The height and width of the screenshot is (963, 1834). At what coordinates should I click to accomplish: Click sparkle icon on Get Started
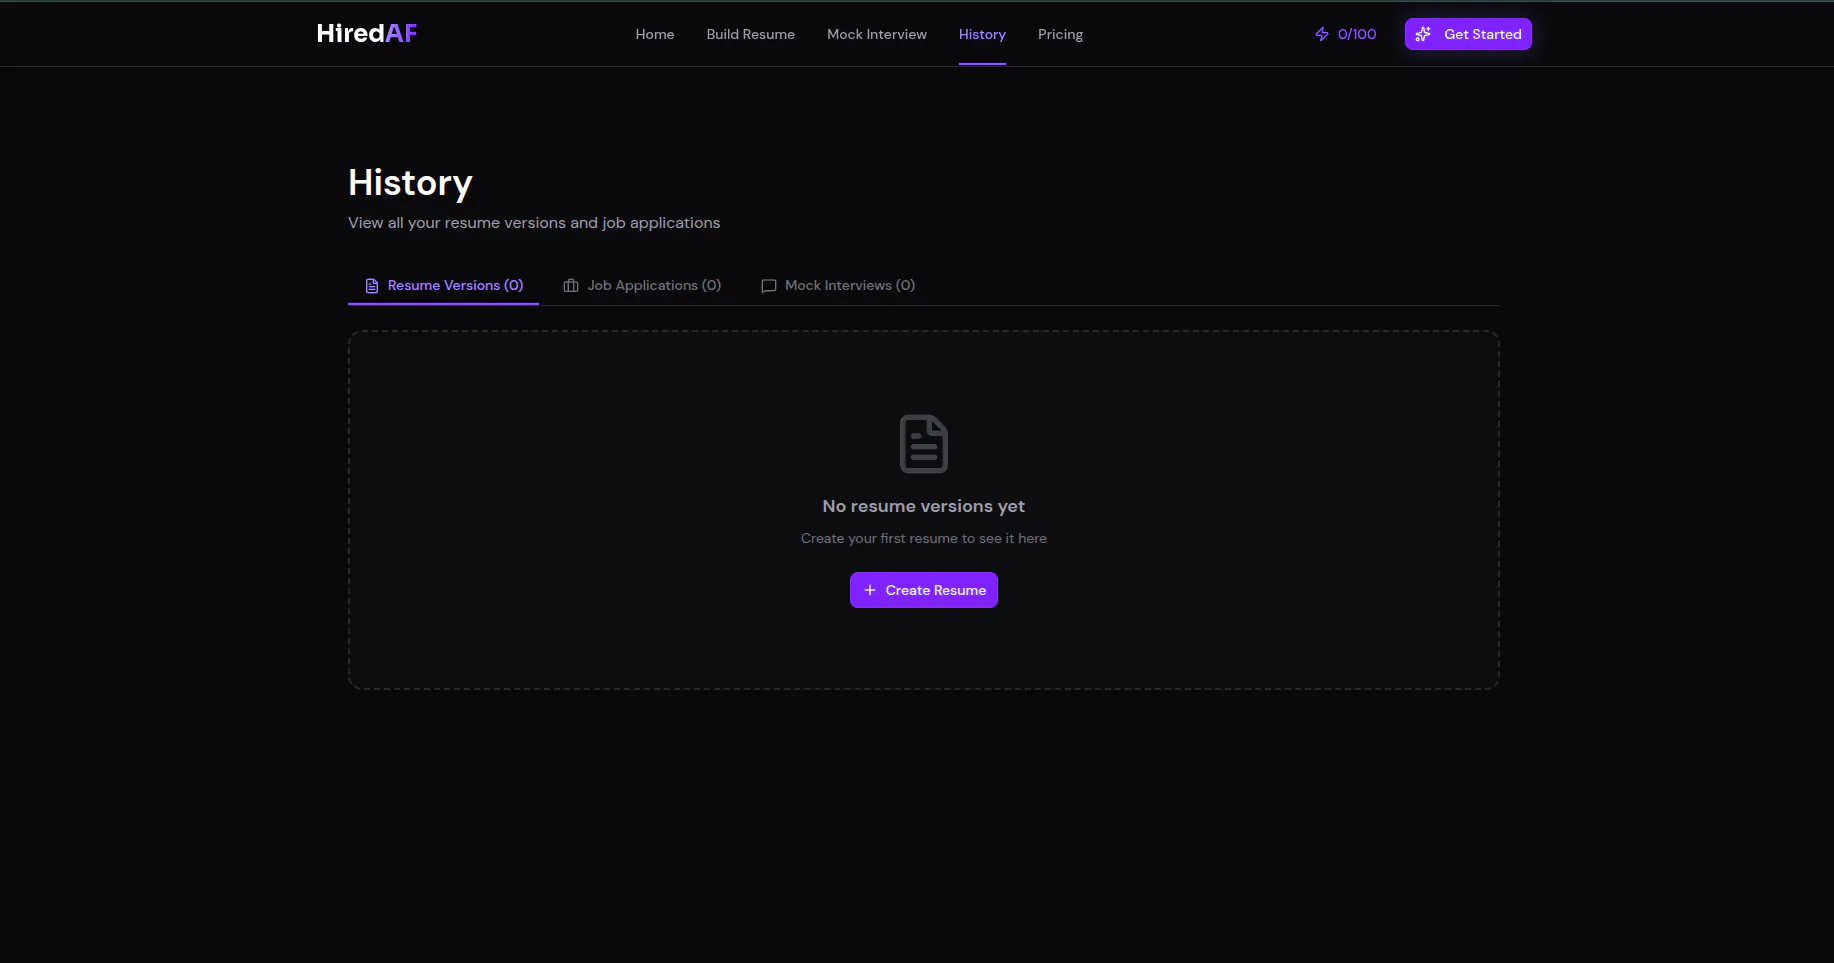click(1423, 34)
